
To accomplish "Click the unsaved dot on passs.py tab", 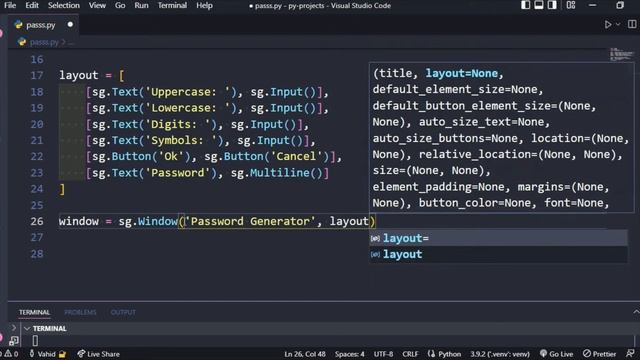I will click(70, 25).
